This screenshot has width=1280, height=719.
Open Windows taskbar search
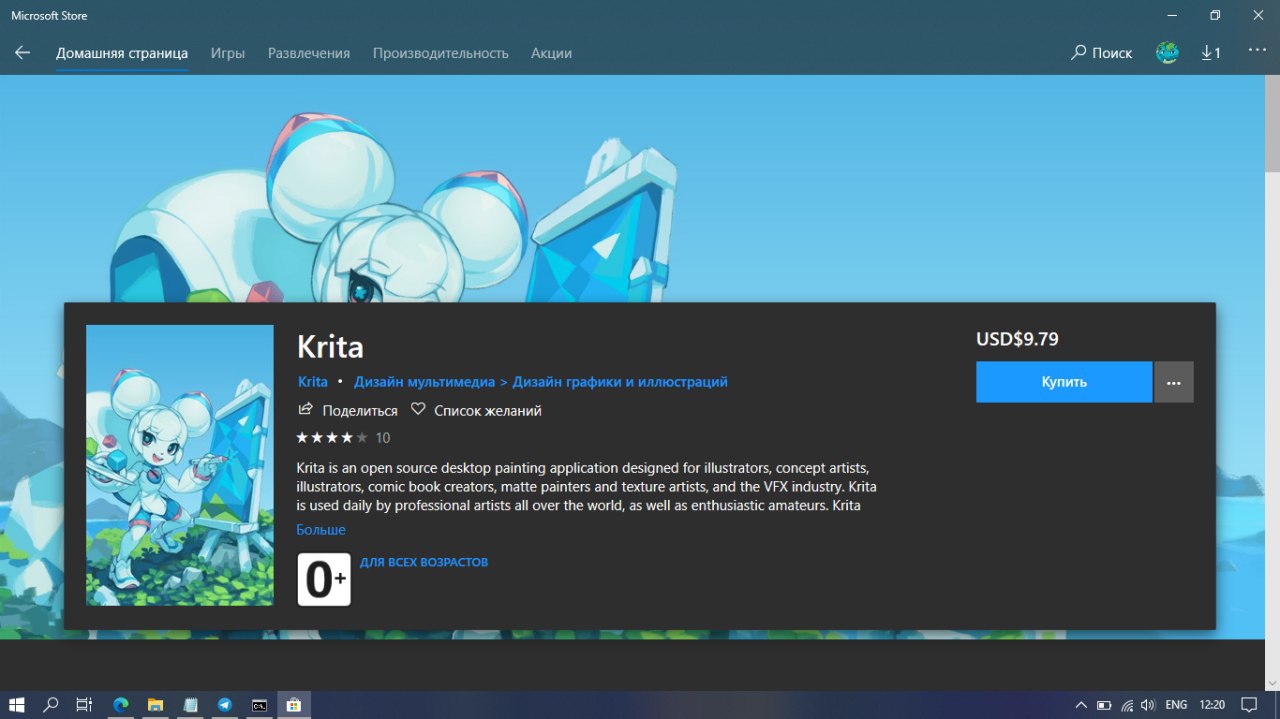51,705
